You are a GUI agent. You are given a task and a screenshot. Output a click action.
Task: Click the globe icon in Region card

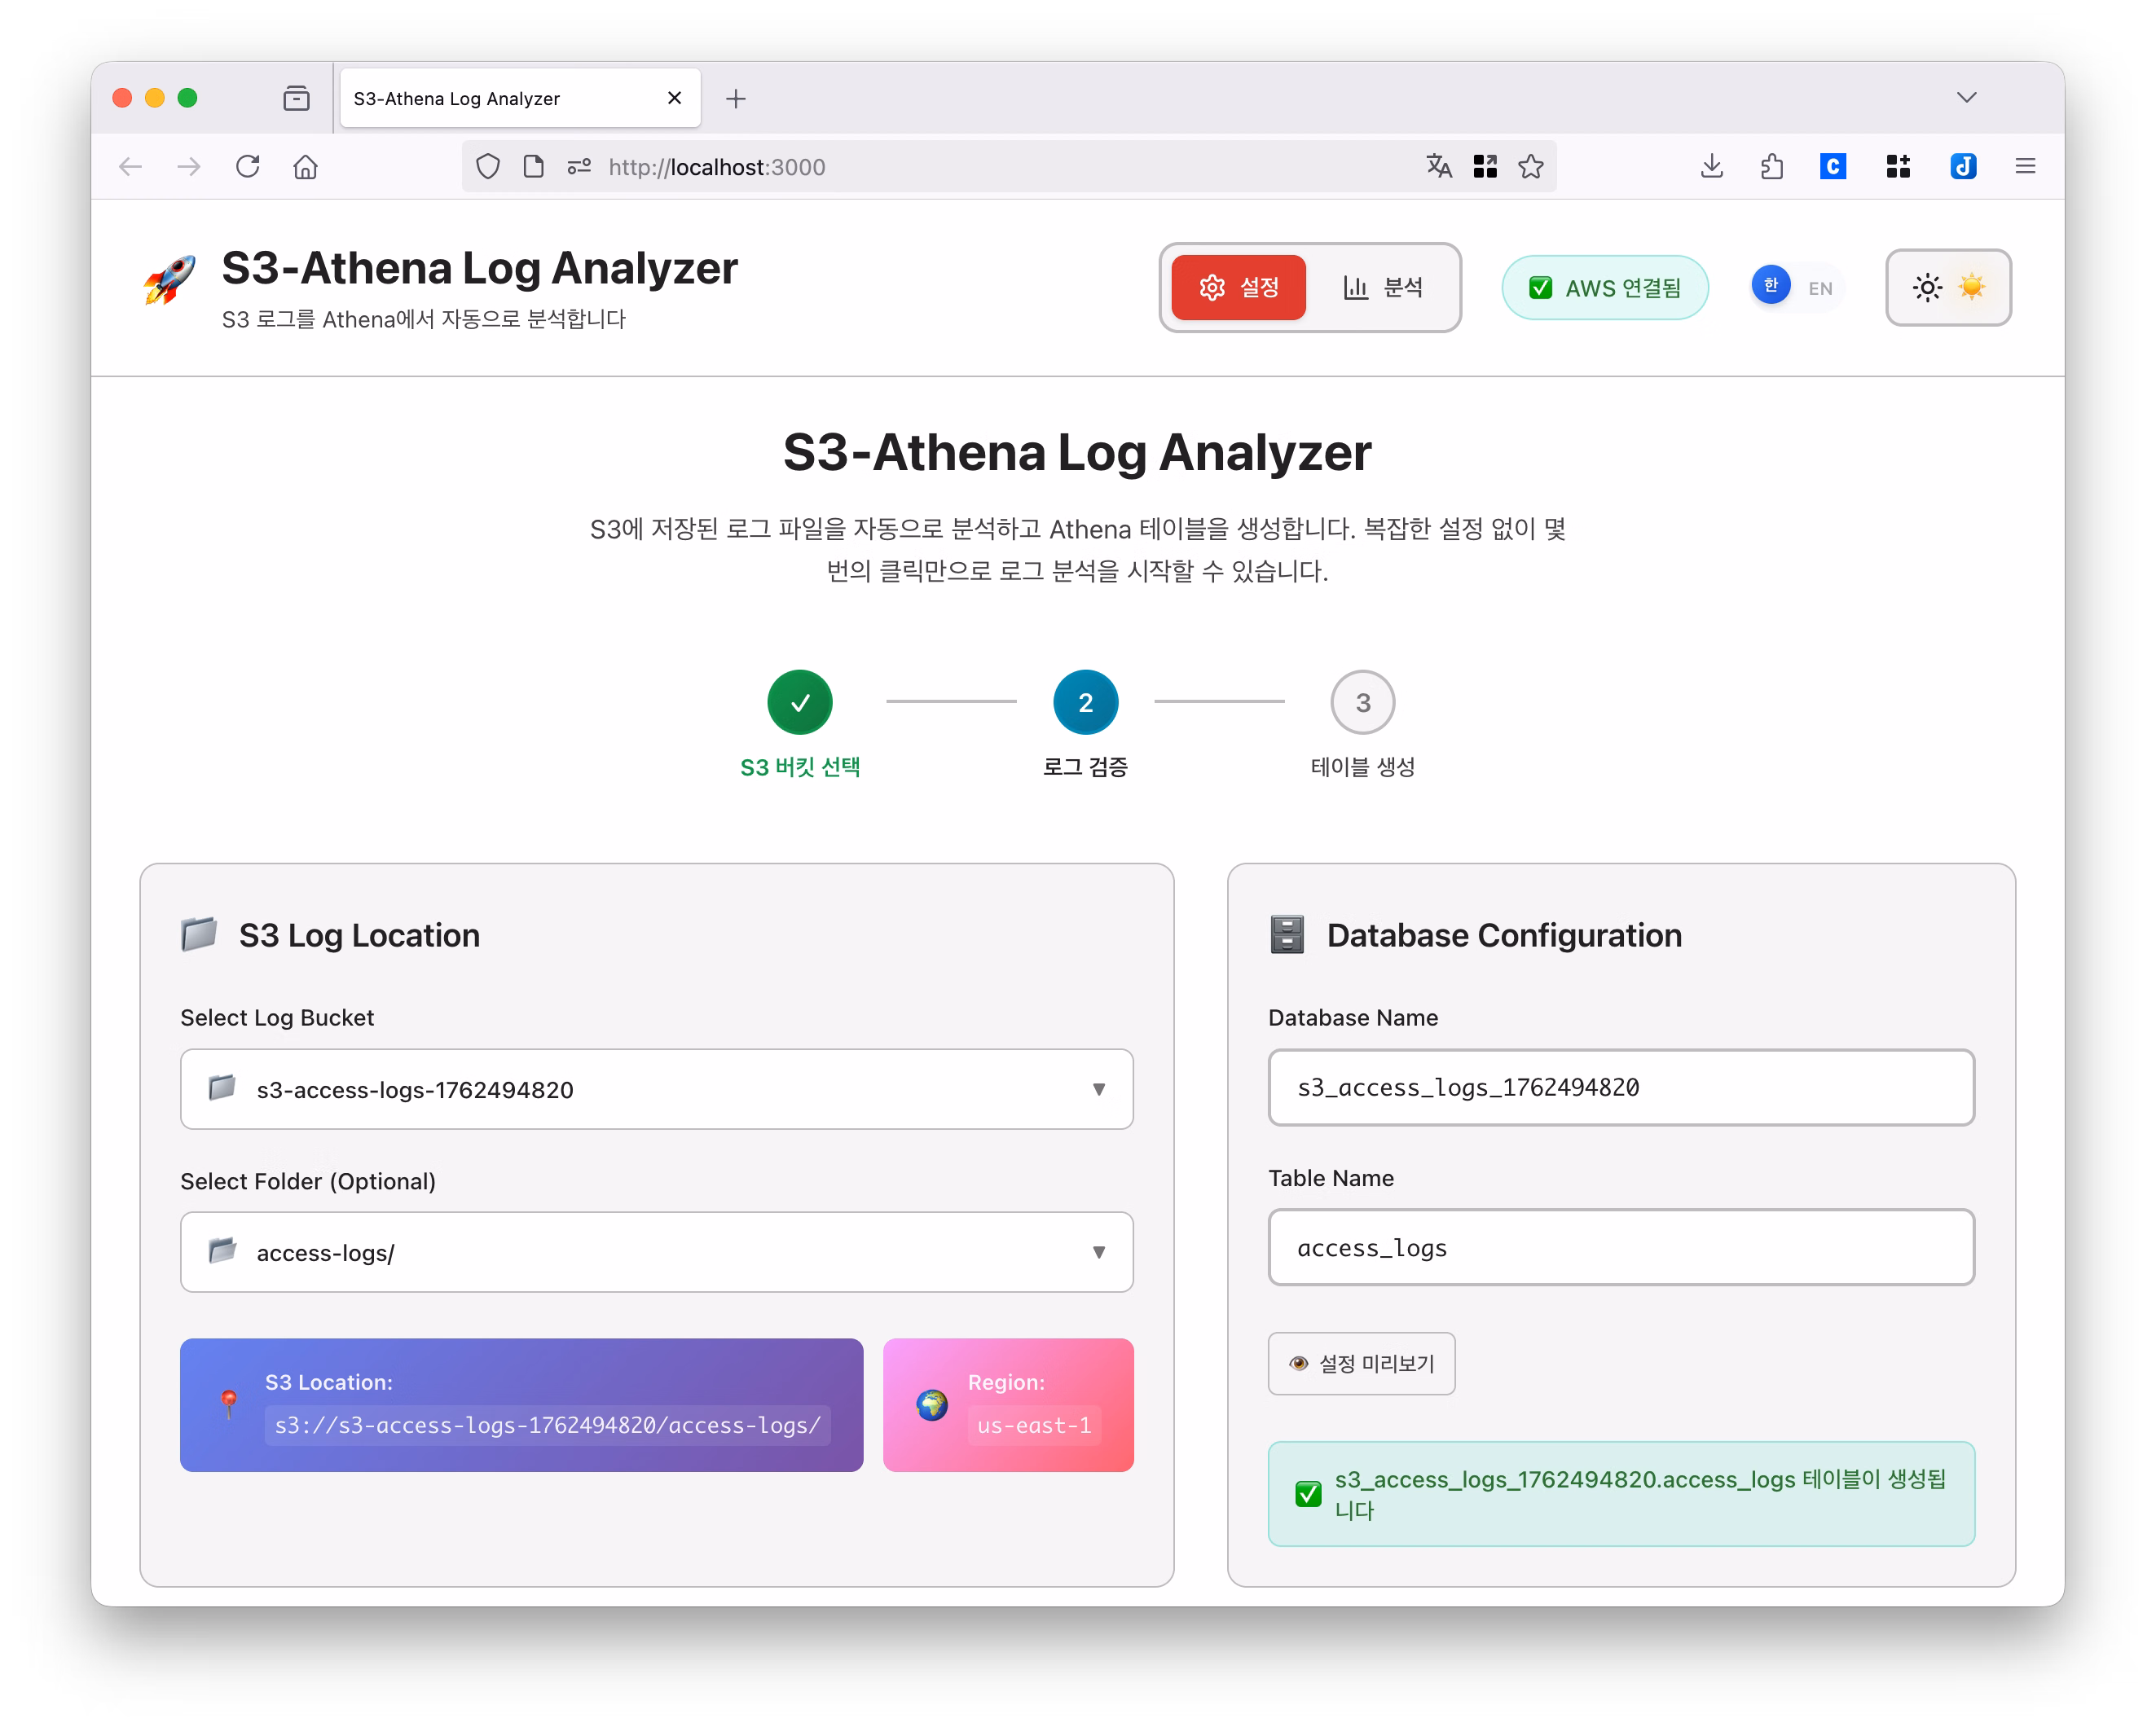pos(931,1405)
